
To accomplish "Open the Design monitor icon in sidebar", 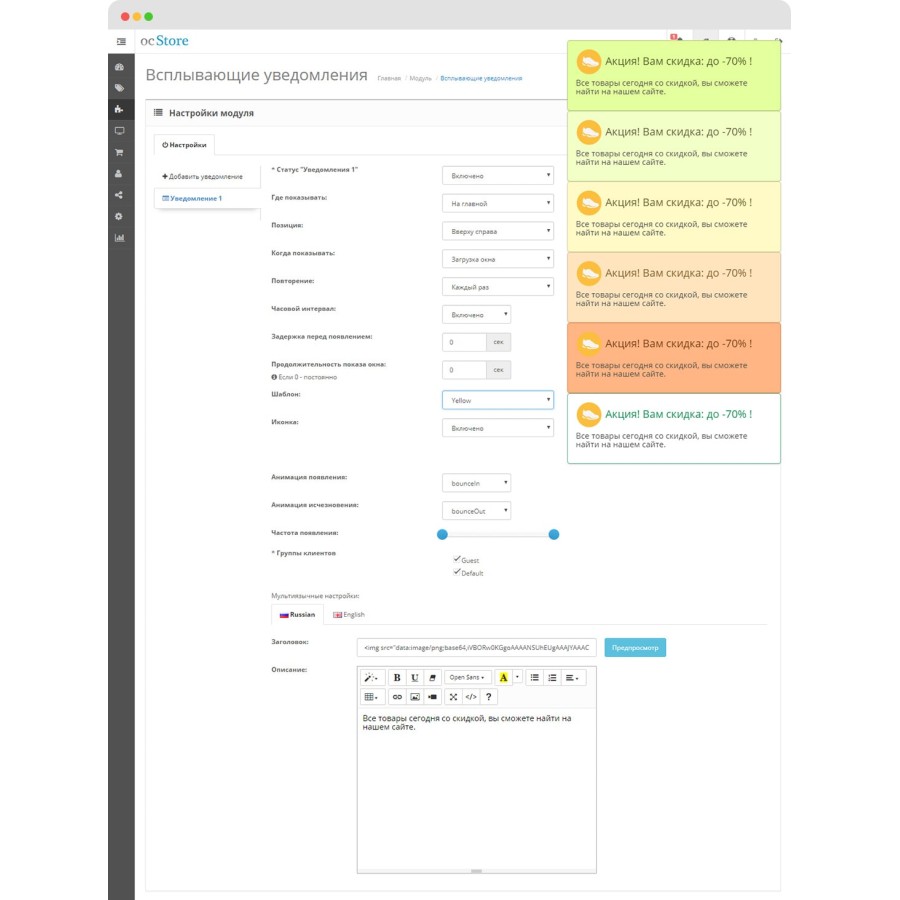I will [119, 131].
